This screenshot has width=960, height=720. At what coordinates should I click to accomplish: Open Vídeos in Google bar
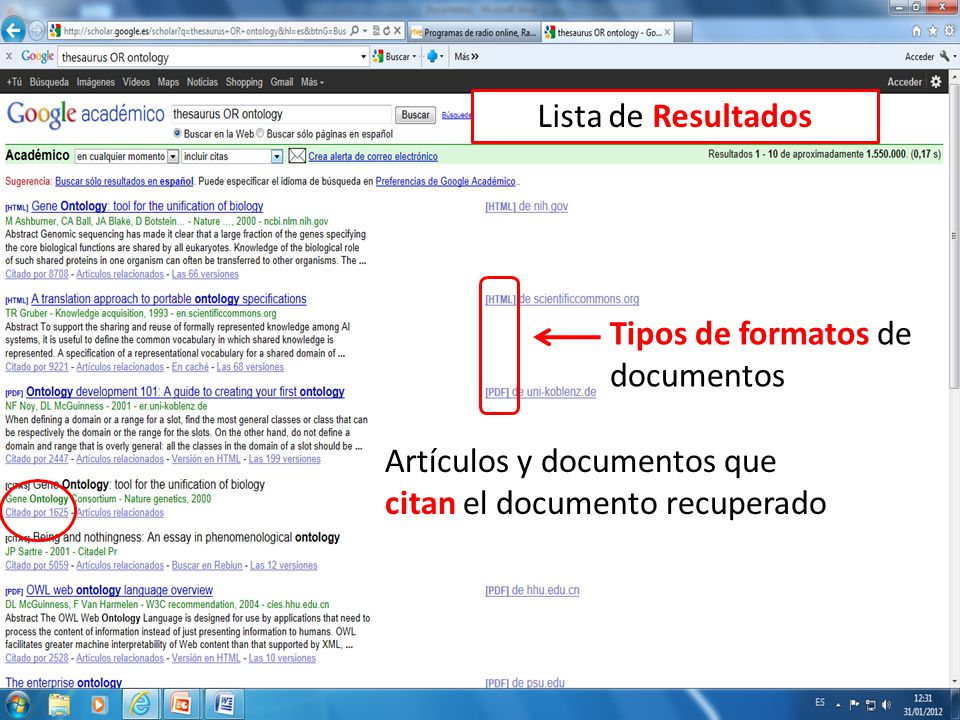[x=136, y=81]
